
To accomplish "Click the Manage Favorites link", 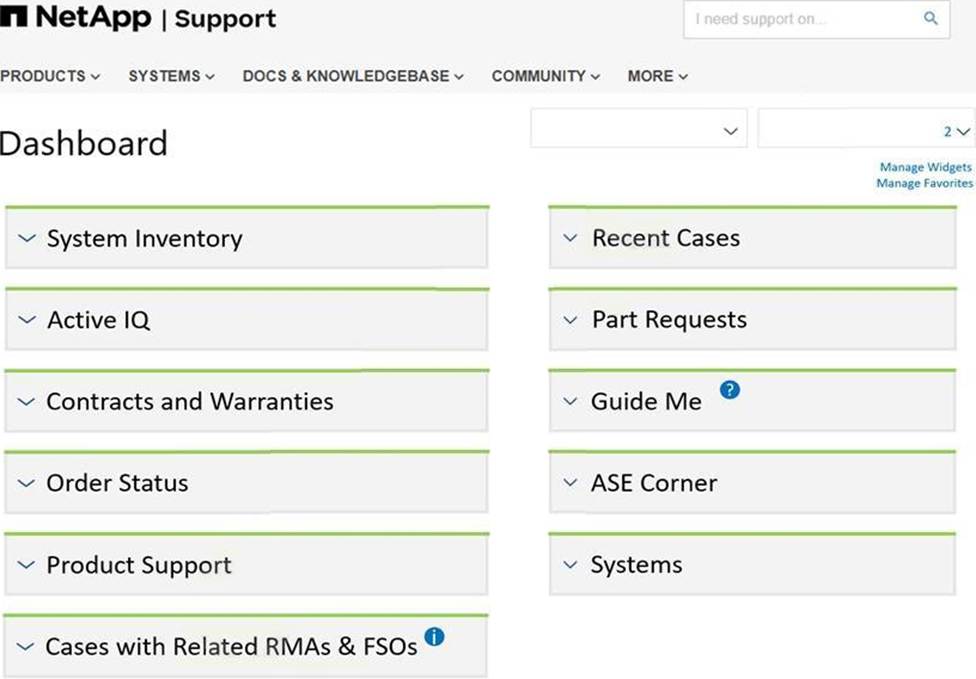I will (x=924, y=184).
